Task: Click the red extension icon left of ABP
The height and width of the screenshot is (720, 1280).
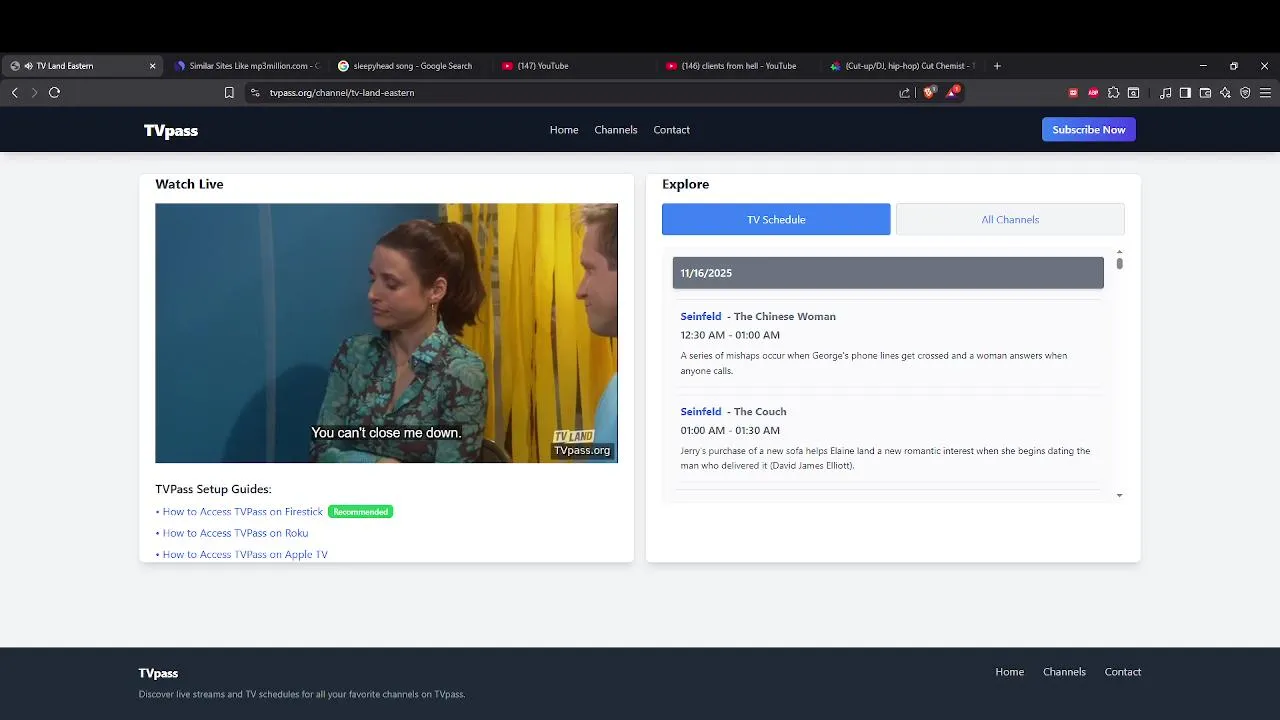Action: [1073, 92]
